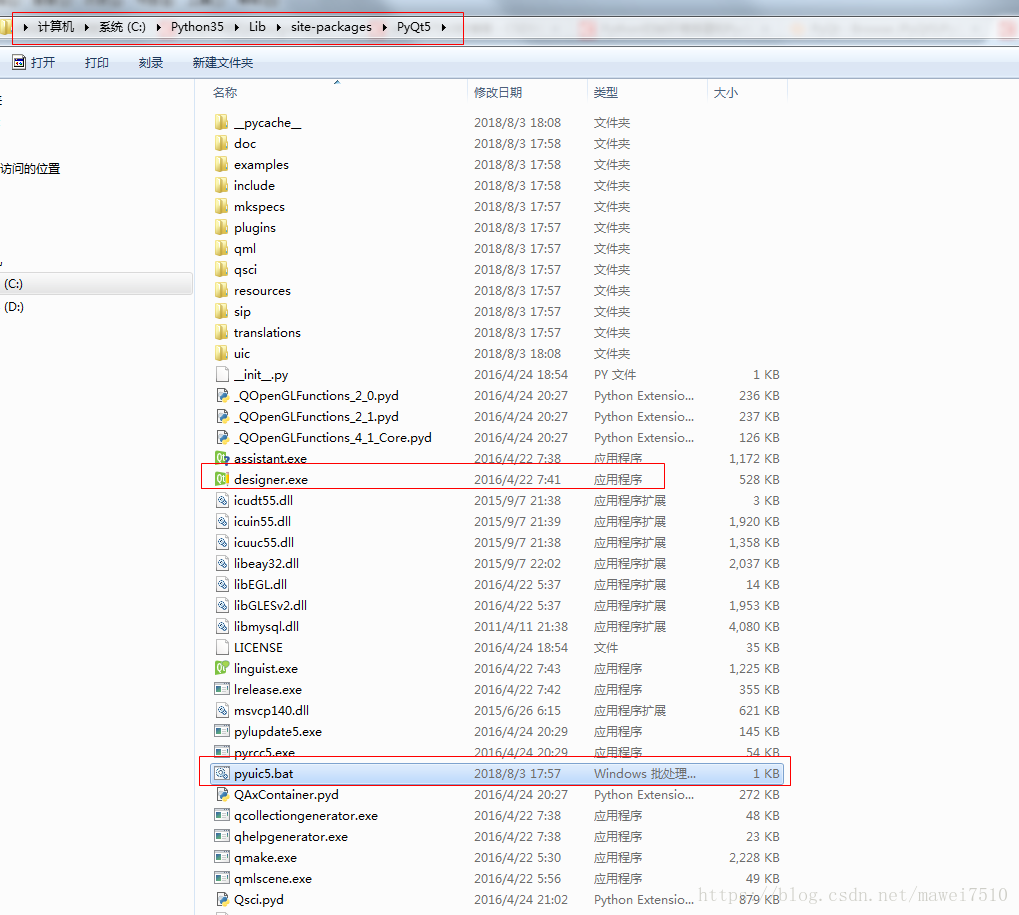
Task: Navigate to 系统 (C:) in the breadcrumb
Action: click(x=122, y=27)
